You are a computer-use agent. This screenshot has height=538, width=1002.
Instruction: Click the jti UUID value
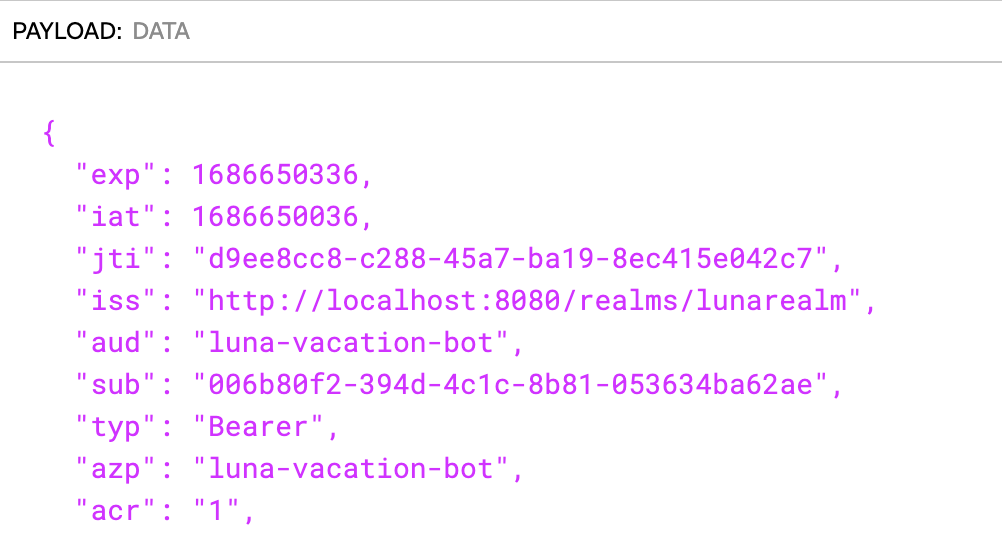tap(511, 259)
